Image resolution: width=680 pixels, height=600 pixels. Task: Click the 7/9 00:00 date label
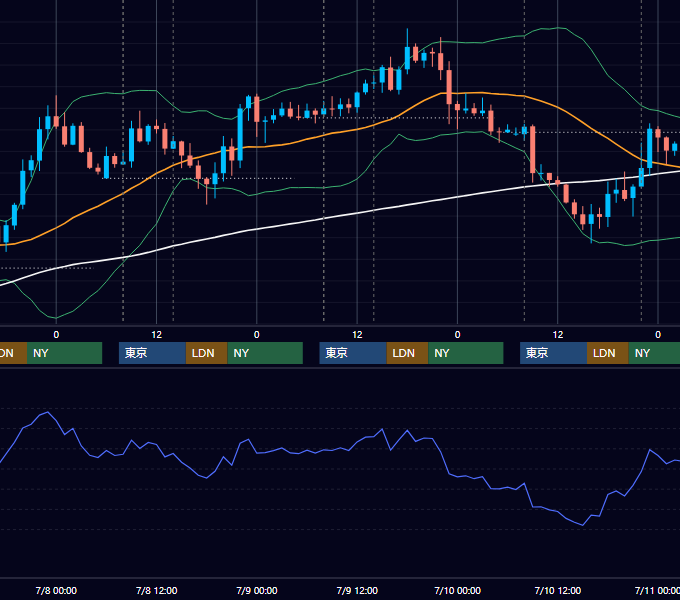pos(257,590)
